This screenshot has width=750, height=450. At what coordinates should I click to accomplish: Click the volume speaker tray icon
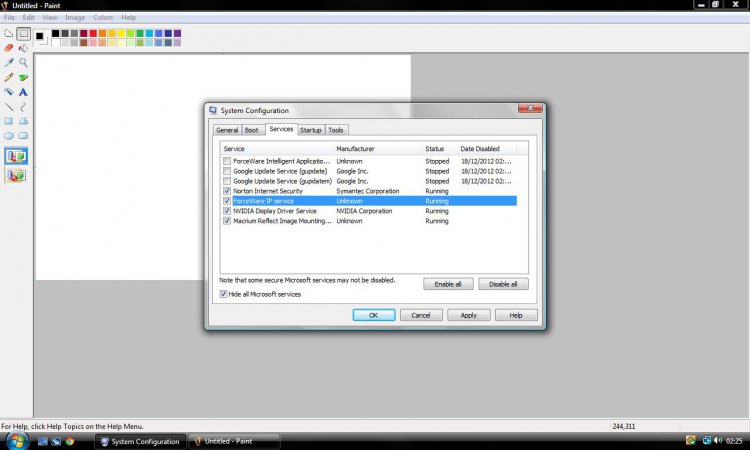(717, 440)
